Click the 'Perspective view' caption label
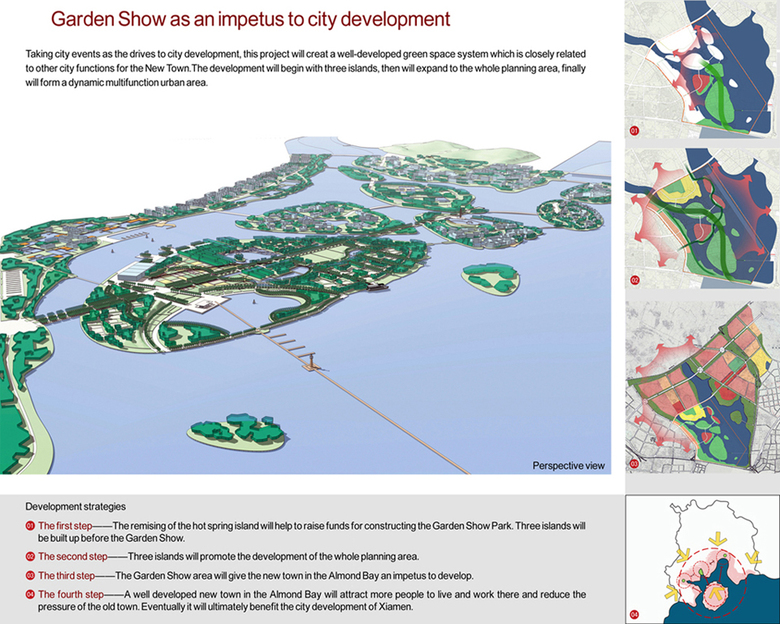Screen dimensions: 780x624 click(568, 466)
